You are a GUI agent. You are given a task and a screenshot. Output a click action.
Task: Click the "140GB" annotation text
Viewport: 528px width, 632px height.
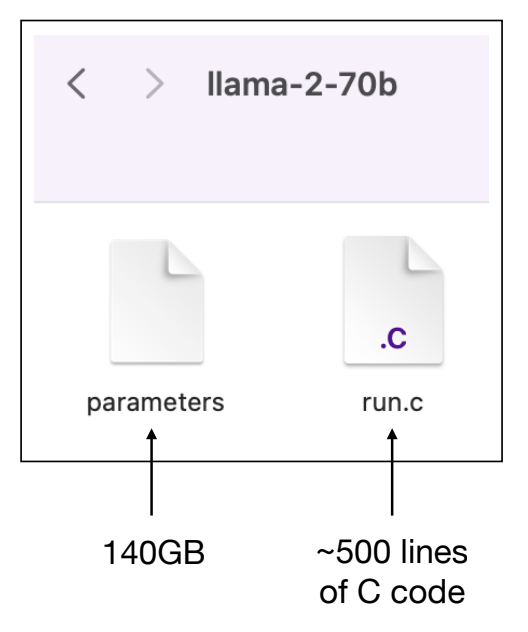pyautogui.click(x=154, y=553)
